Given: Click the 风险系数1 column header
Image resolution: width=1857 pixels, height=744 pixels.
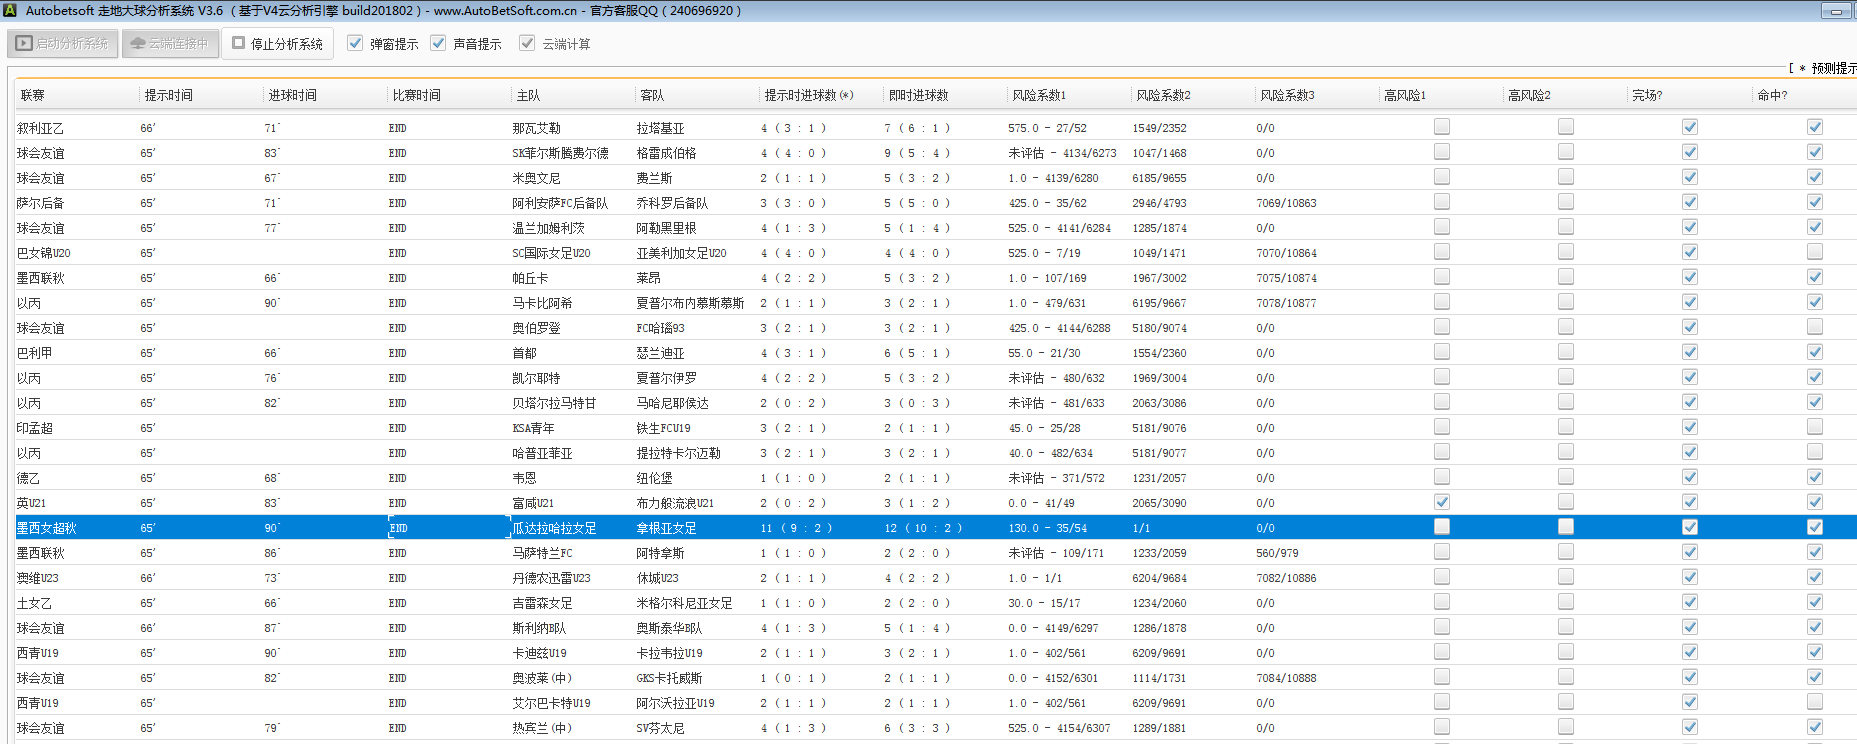Looking at the screenshot, I should (1039, 95).
